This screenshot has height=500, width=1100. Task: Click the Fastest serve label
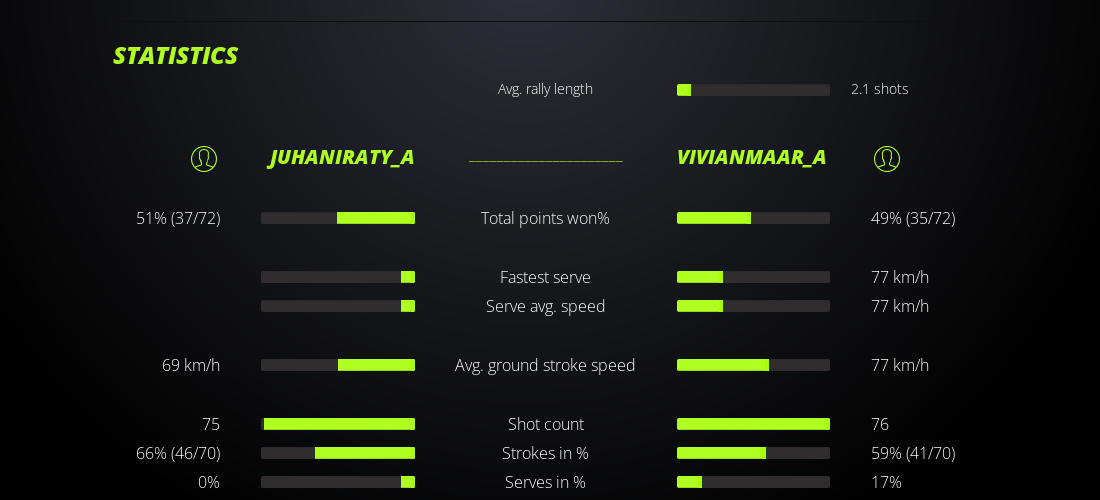[x=545, y=277]
